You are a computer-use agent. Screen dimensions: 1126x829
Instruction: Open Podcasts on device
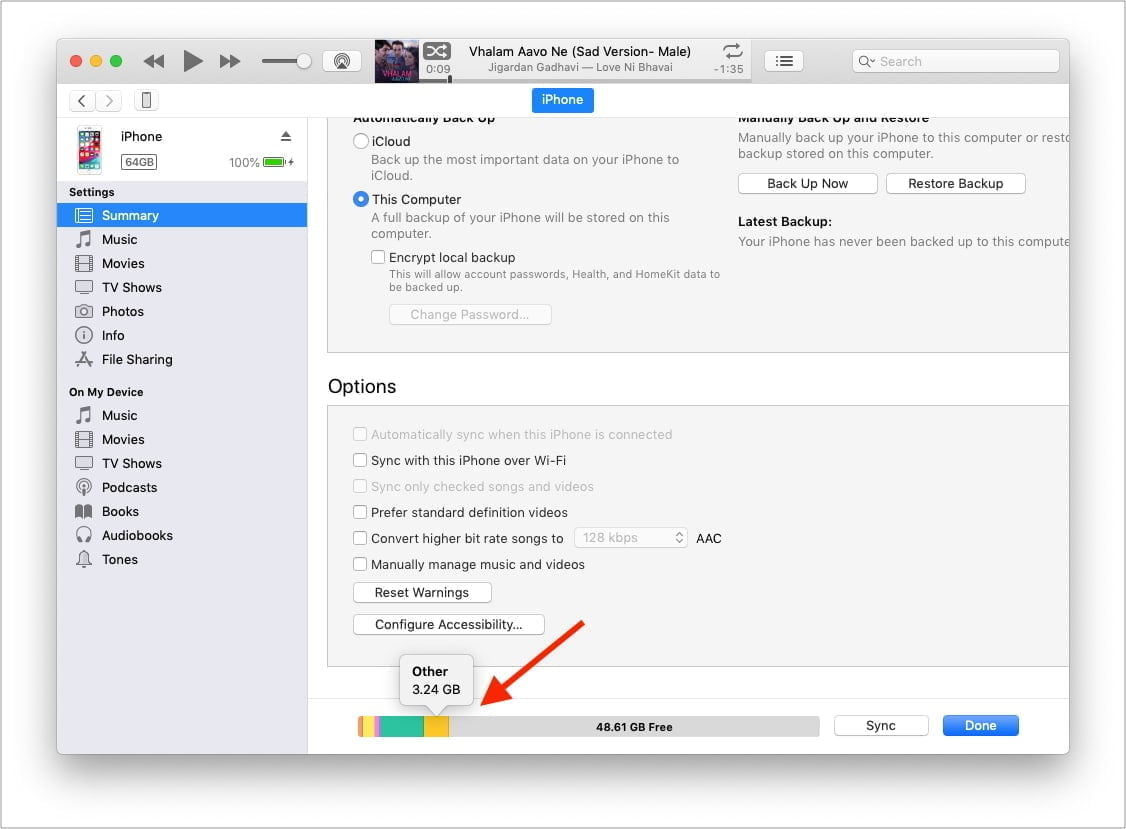coord(182,488)
